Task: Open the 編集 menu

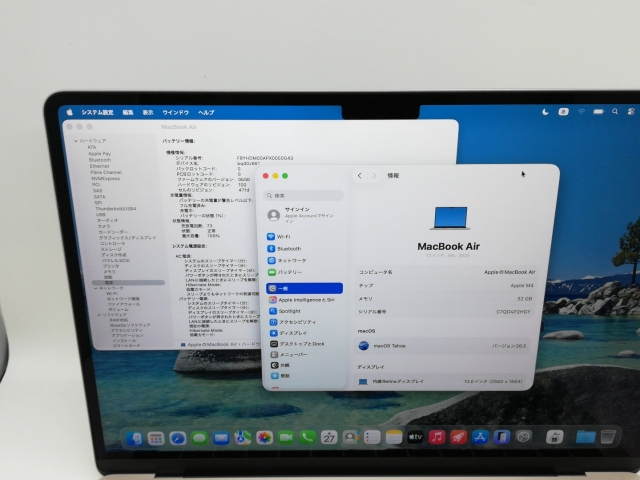Action: (128, 112)
